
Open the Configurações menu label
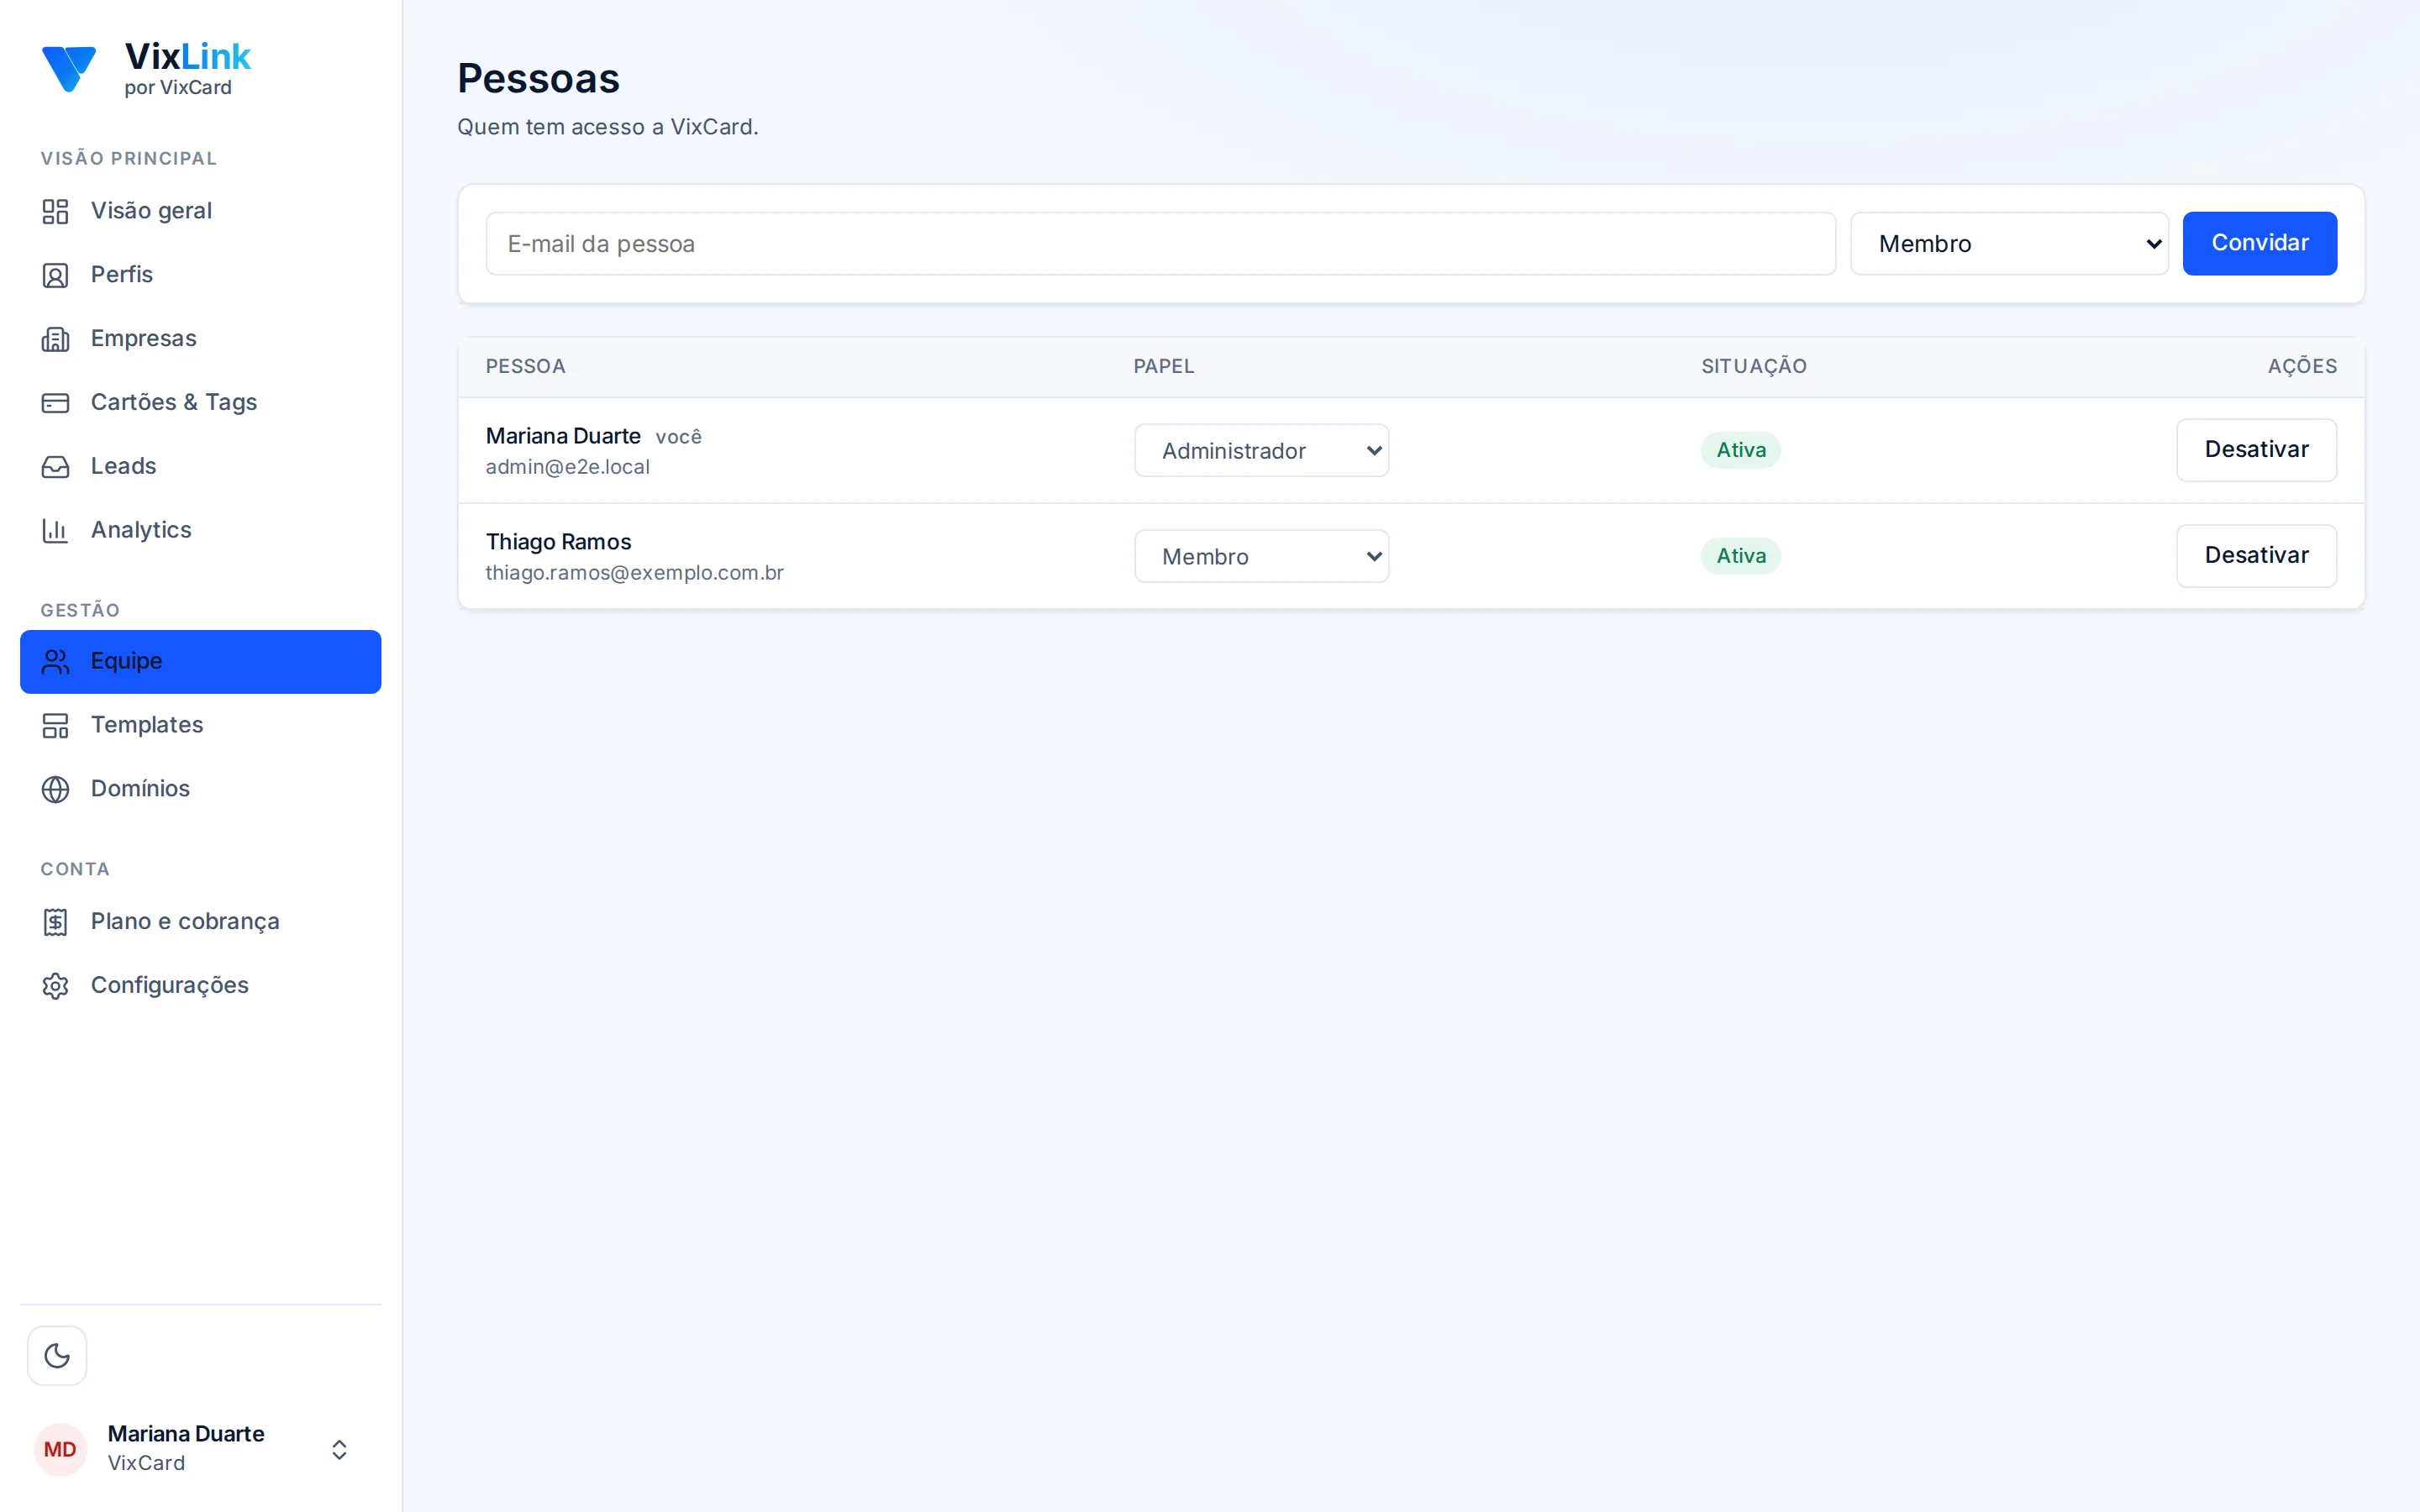tap(170, 985)
